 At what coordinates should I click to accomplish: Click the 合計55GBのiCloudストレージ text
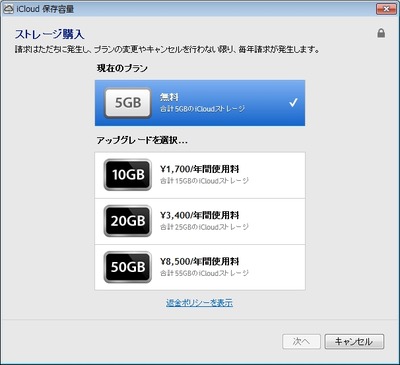[204, 273]
